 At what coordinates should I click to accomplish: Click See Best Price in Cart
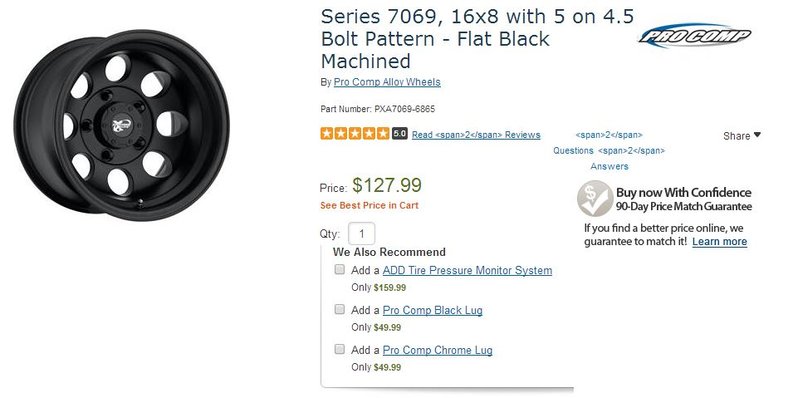(x=369, y=206)
